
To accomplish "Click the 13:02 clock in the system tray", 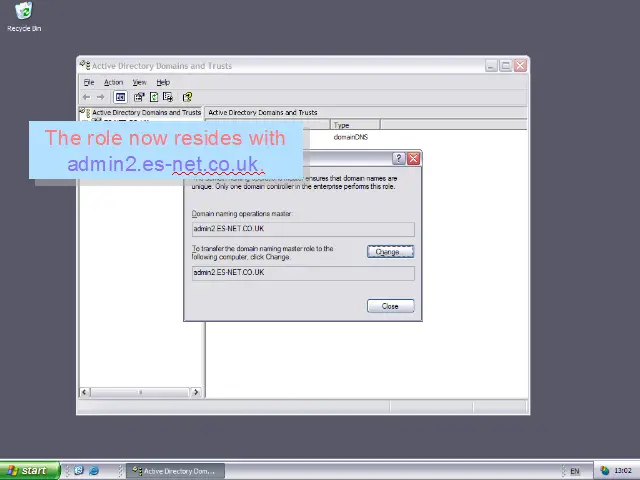I will (x=623, y=471).
